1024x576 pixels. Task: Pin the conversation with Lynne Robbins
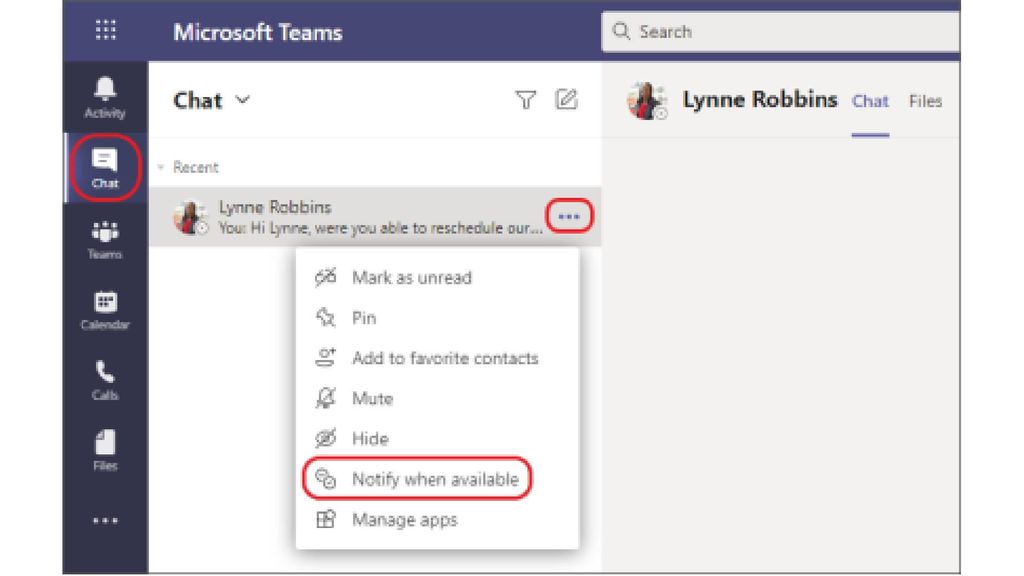pos(364,318)
